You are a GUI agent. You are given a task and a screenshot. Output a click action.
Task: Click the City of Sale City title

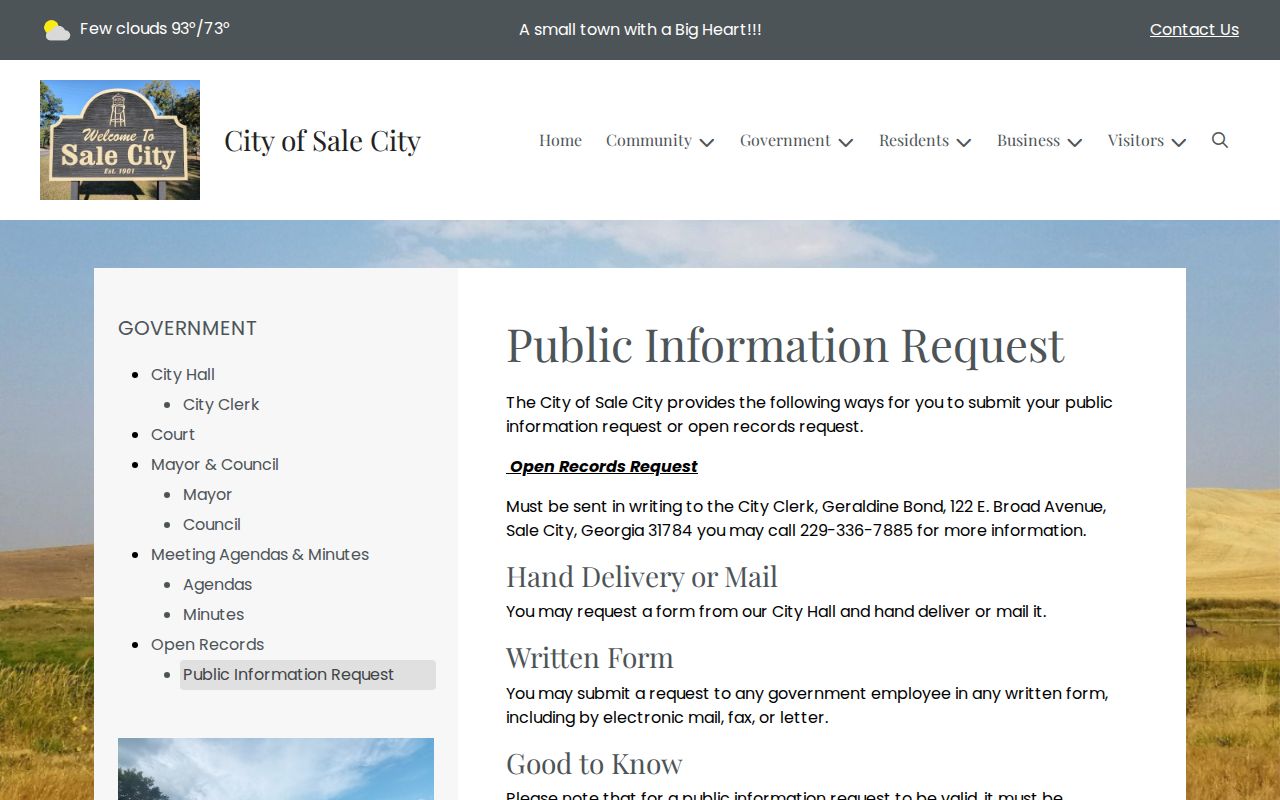pos(322,141)
